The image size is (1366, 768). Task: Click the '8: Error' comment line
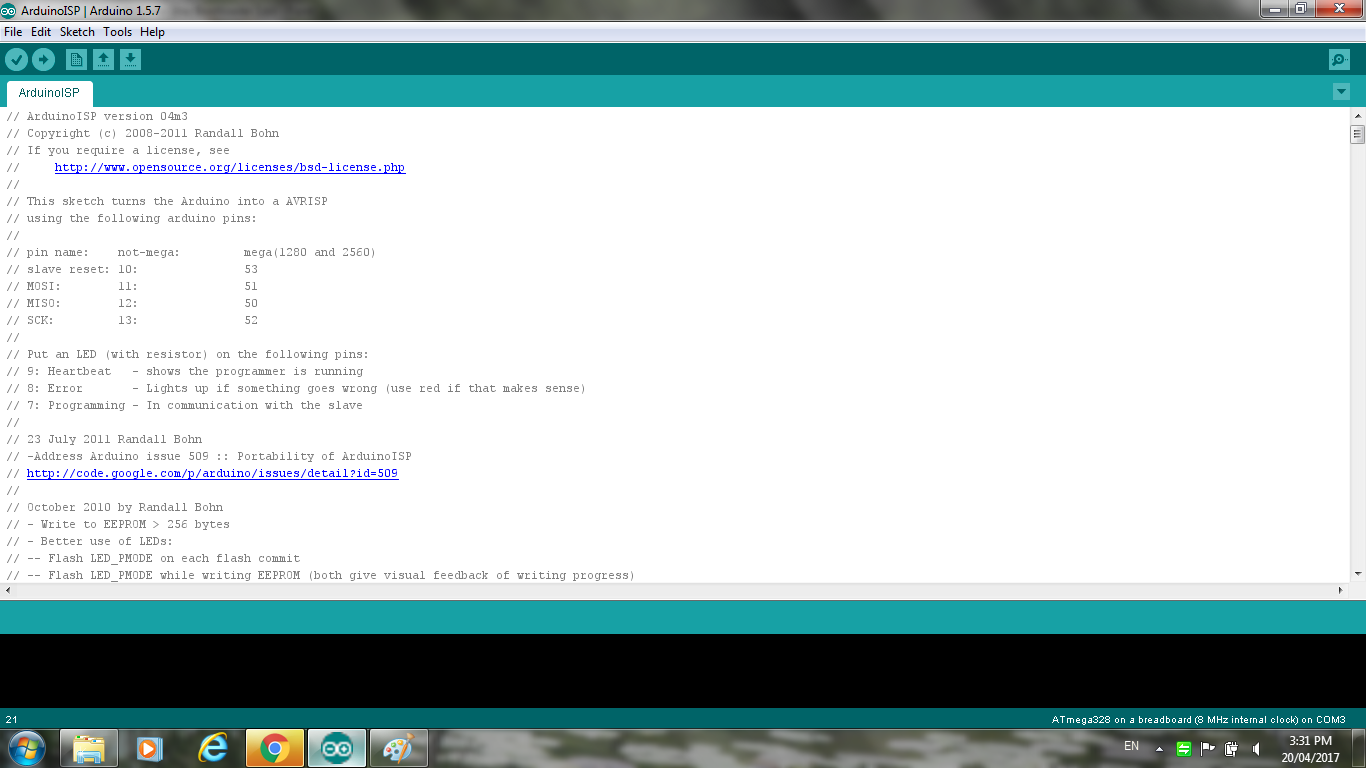[x=296, y=388]
